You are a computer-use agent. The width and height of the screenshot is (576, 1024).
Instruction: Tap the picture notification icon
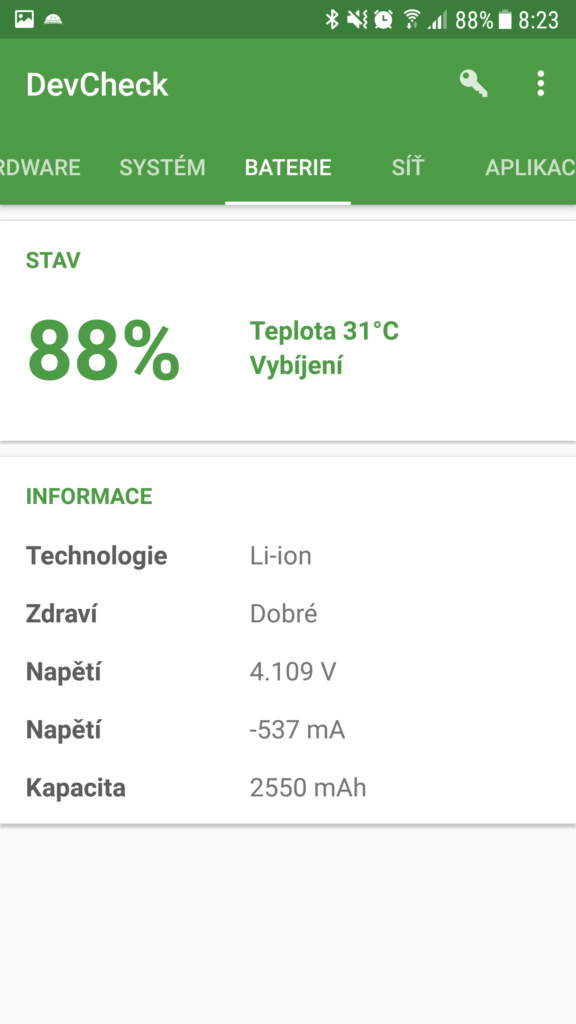coord(24,19)
